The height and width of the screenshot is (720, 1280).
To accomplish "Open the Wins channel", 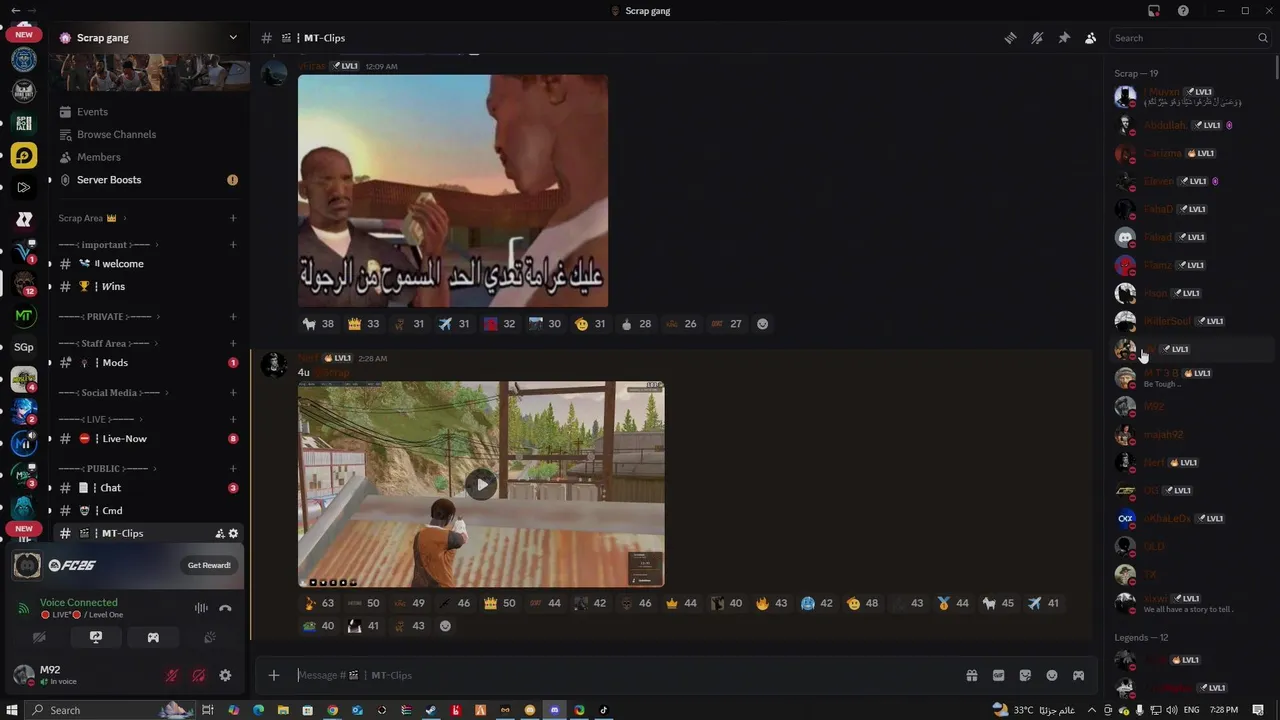I will (150, 287).
